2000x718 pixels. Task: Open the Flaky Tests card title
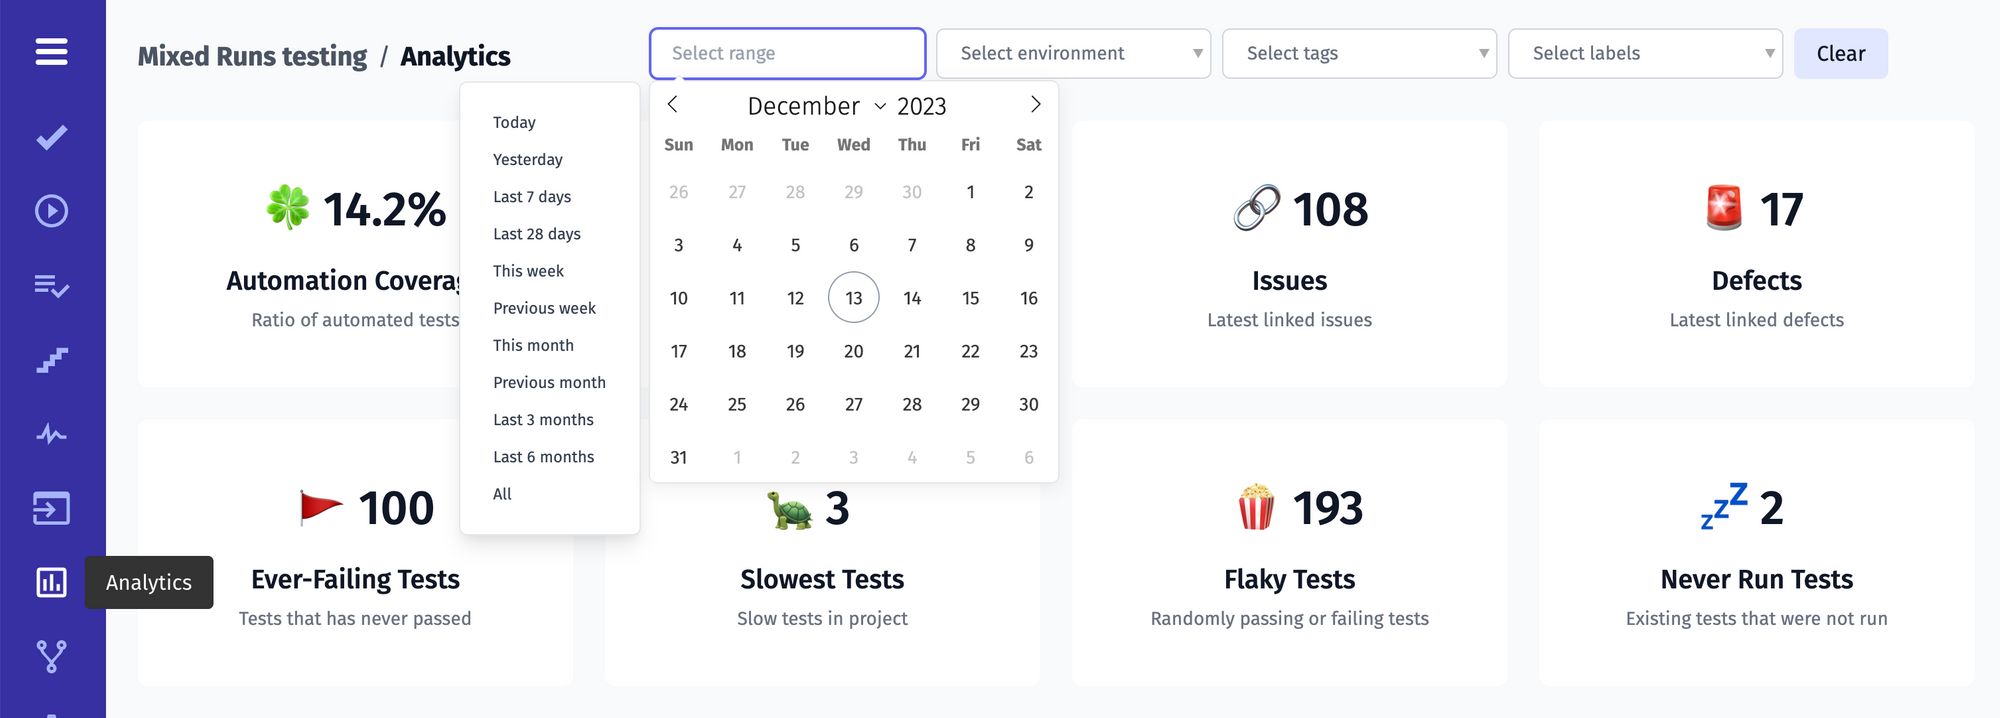(1289, 579)
